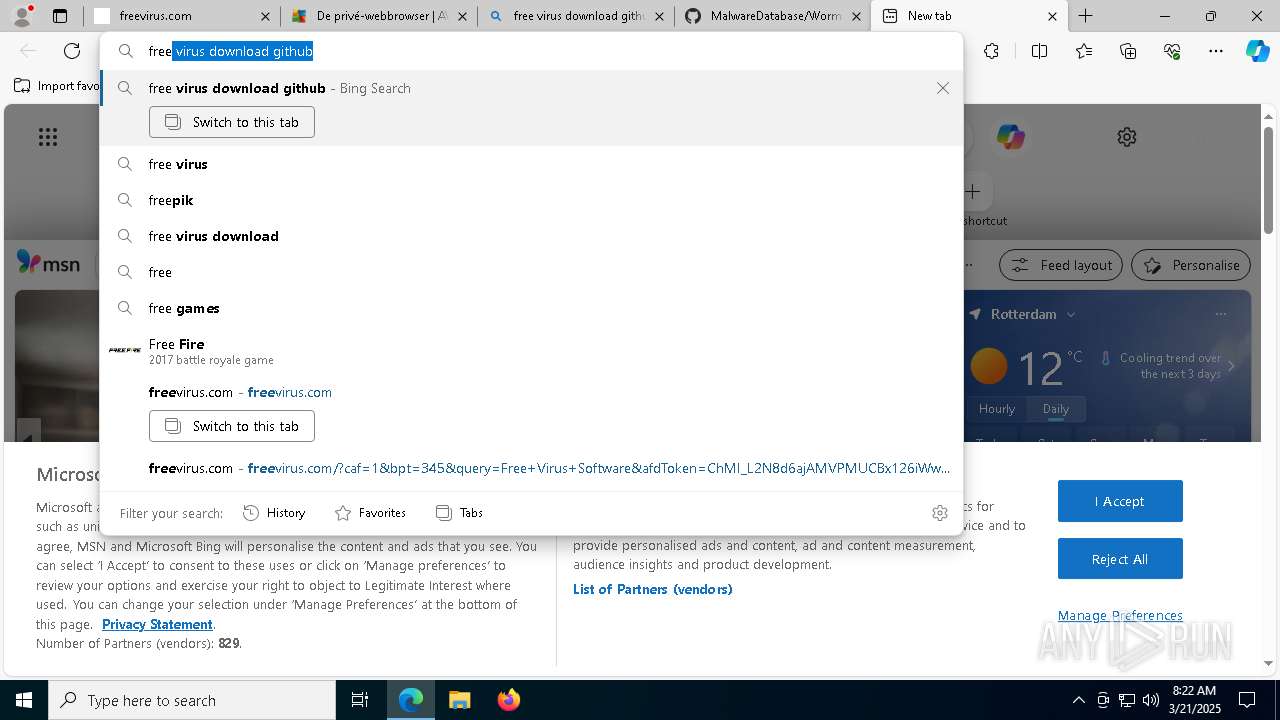Remove the free virus download github suggestion
Viewport: 1280px width, 720px height.
942,88
